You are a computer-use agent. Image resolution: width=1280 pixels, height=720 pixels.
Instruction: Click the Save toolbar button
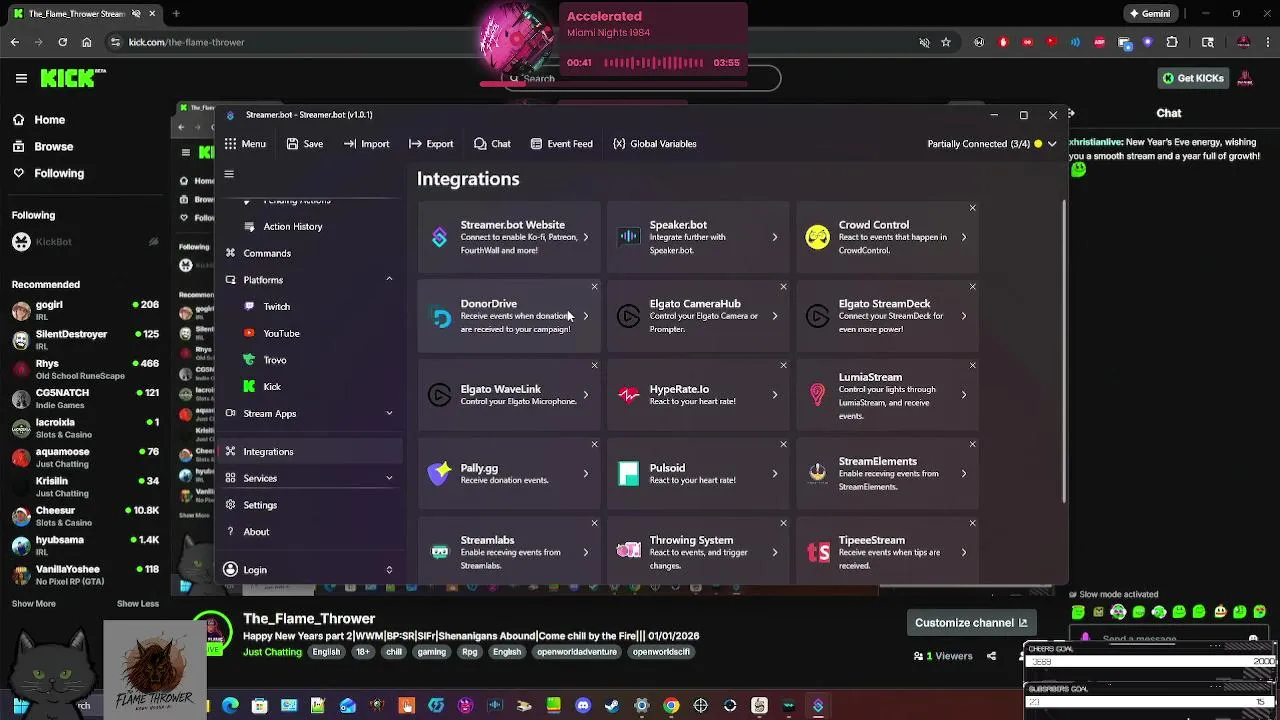(304, 144)
